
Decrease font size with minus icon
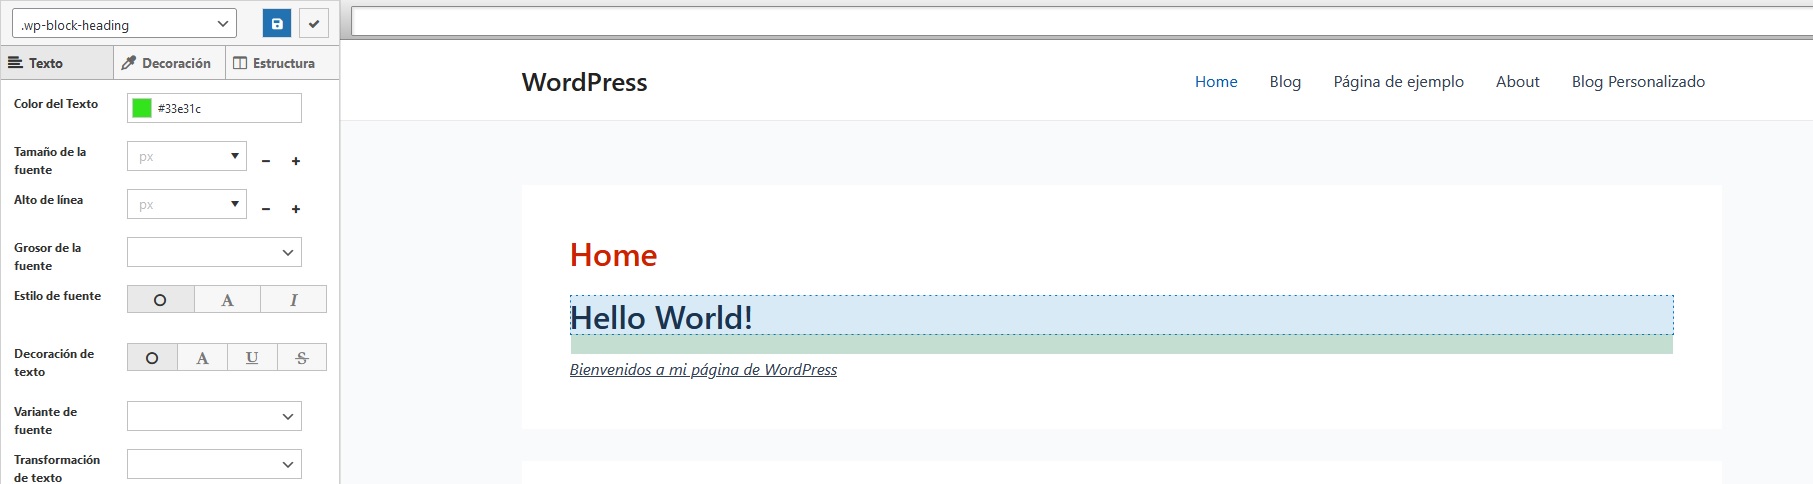pyautogui.click(x=266, y=161)
